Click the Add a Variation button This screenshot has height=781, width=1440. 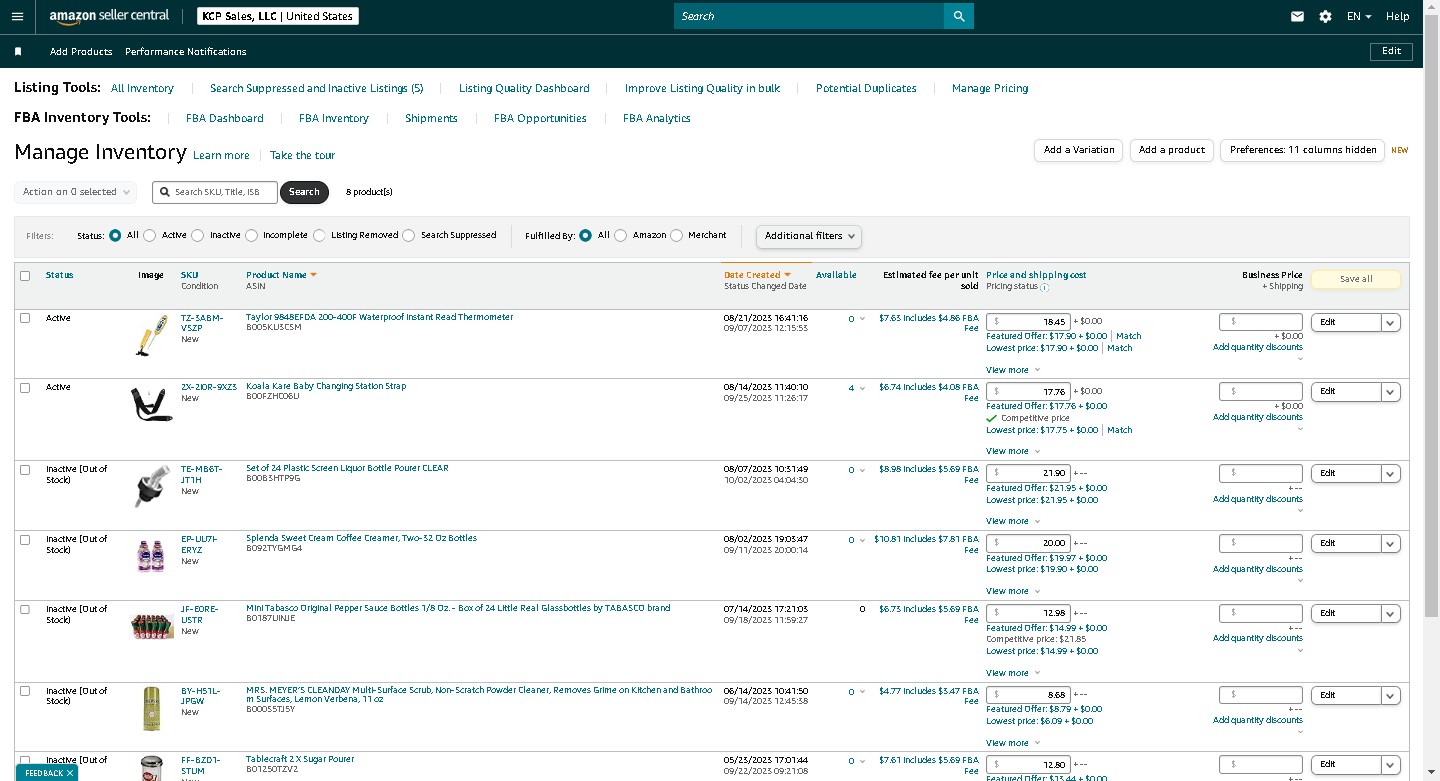point(1078,150)
